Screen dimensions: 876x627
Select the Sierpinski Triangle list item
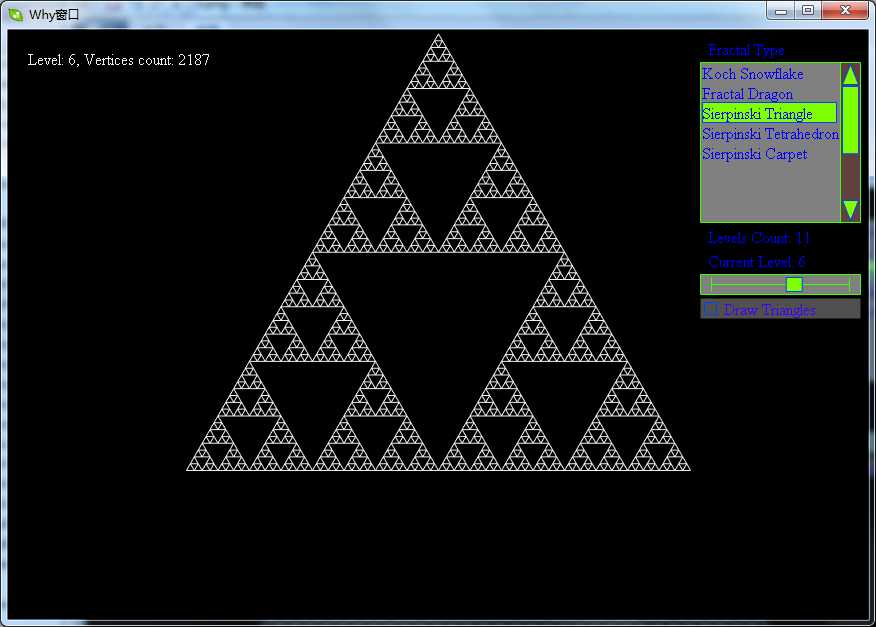[769, 113]
